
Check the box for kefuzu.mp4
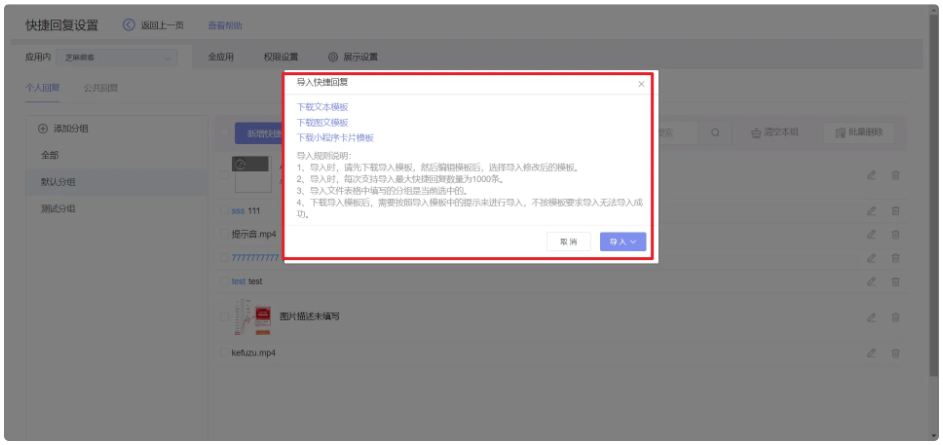pos(224,353)
